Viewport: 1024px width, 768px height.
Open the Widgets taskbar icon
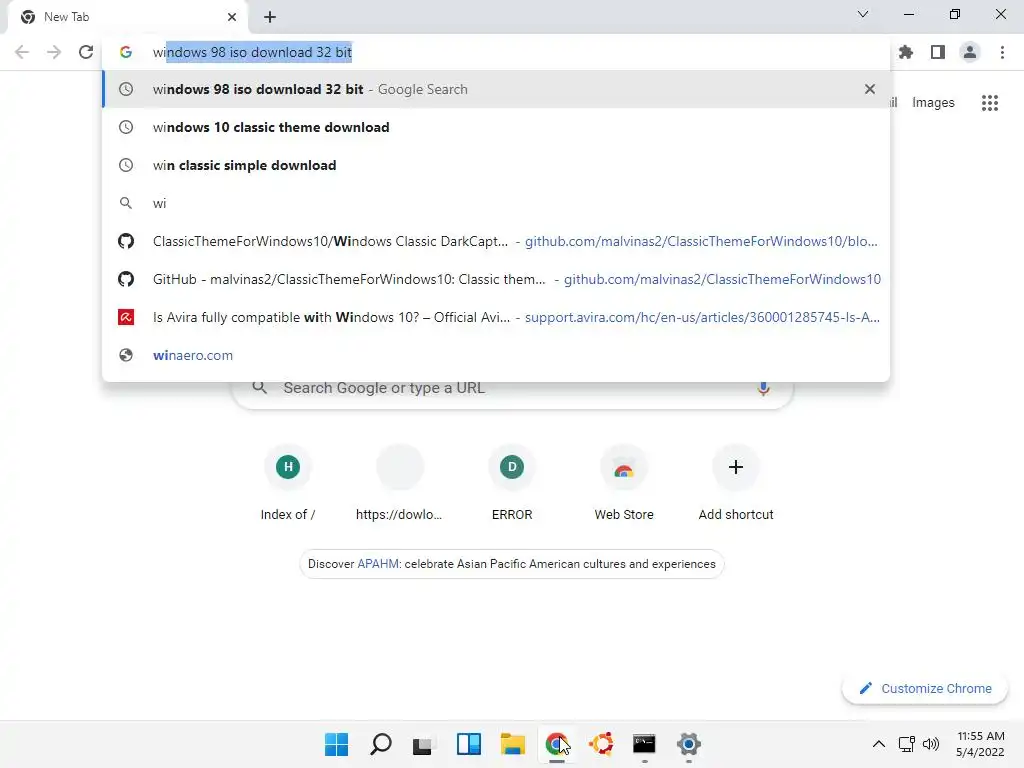click(x=469, y=744)
